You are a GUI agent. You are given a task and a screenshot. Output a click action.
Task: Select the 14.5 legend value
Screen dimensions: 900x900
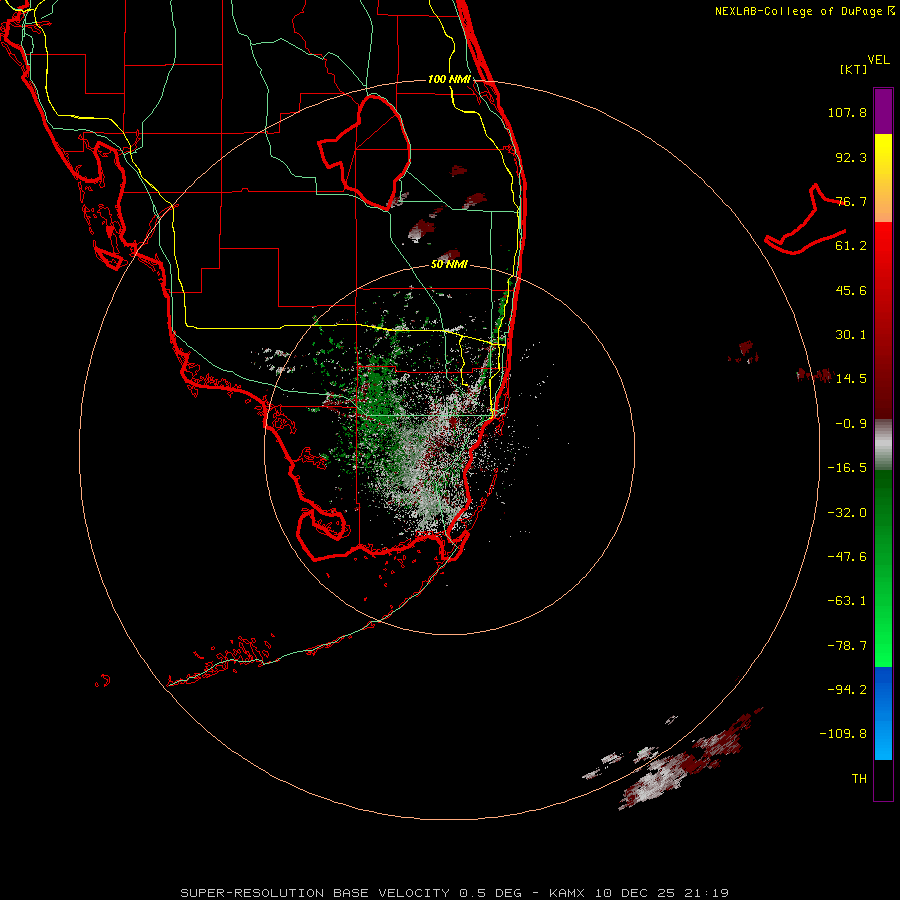851,379
